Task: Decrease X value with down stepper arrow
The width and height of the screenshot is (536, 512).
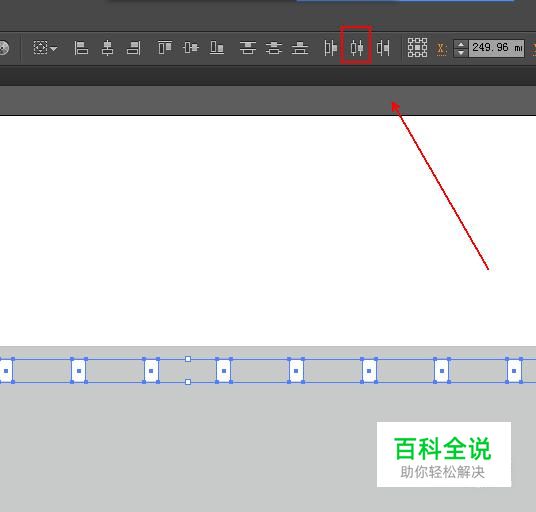Action: click(461, 53)
